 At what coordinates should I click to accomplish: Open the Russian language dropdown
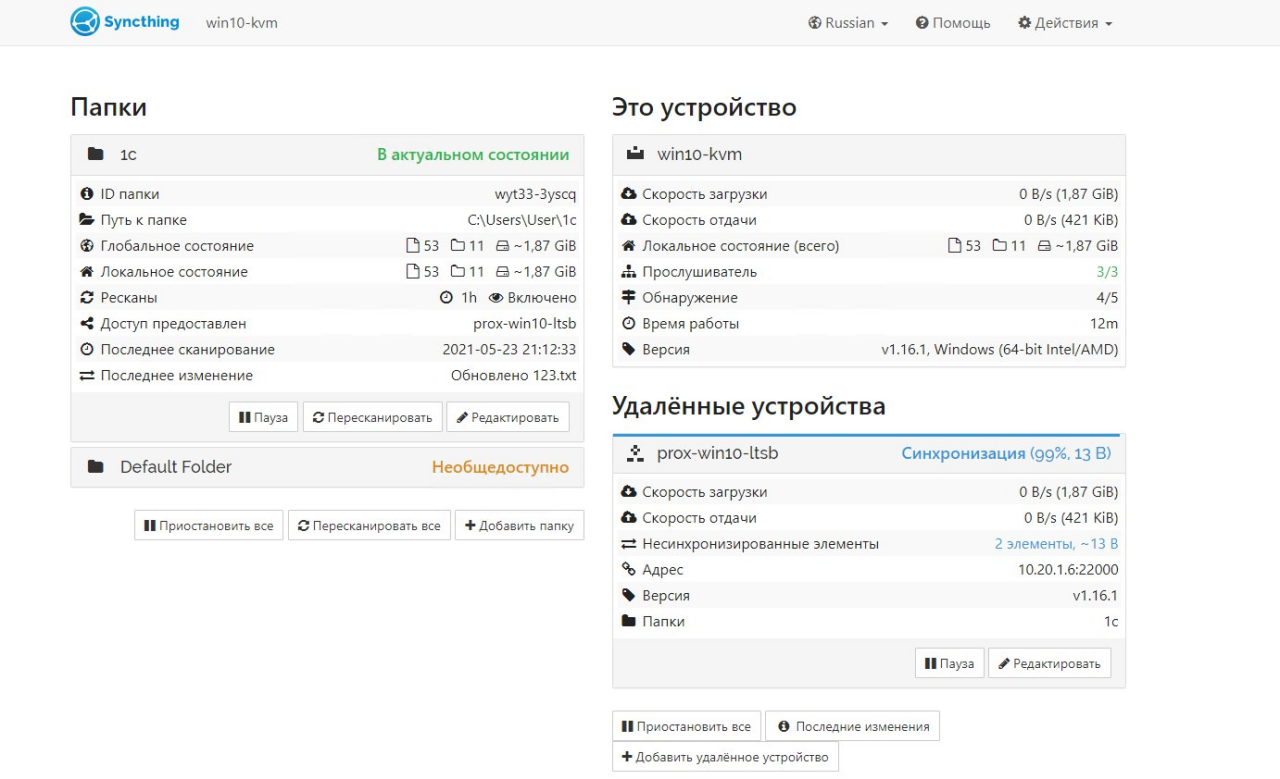tap(848, 23)
